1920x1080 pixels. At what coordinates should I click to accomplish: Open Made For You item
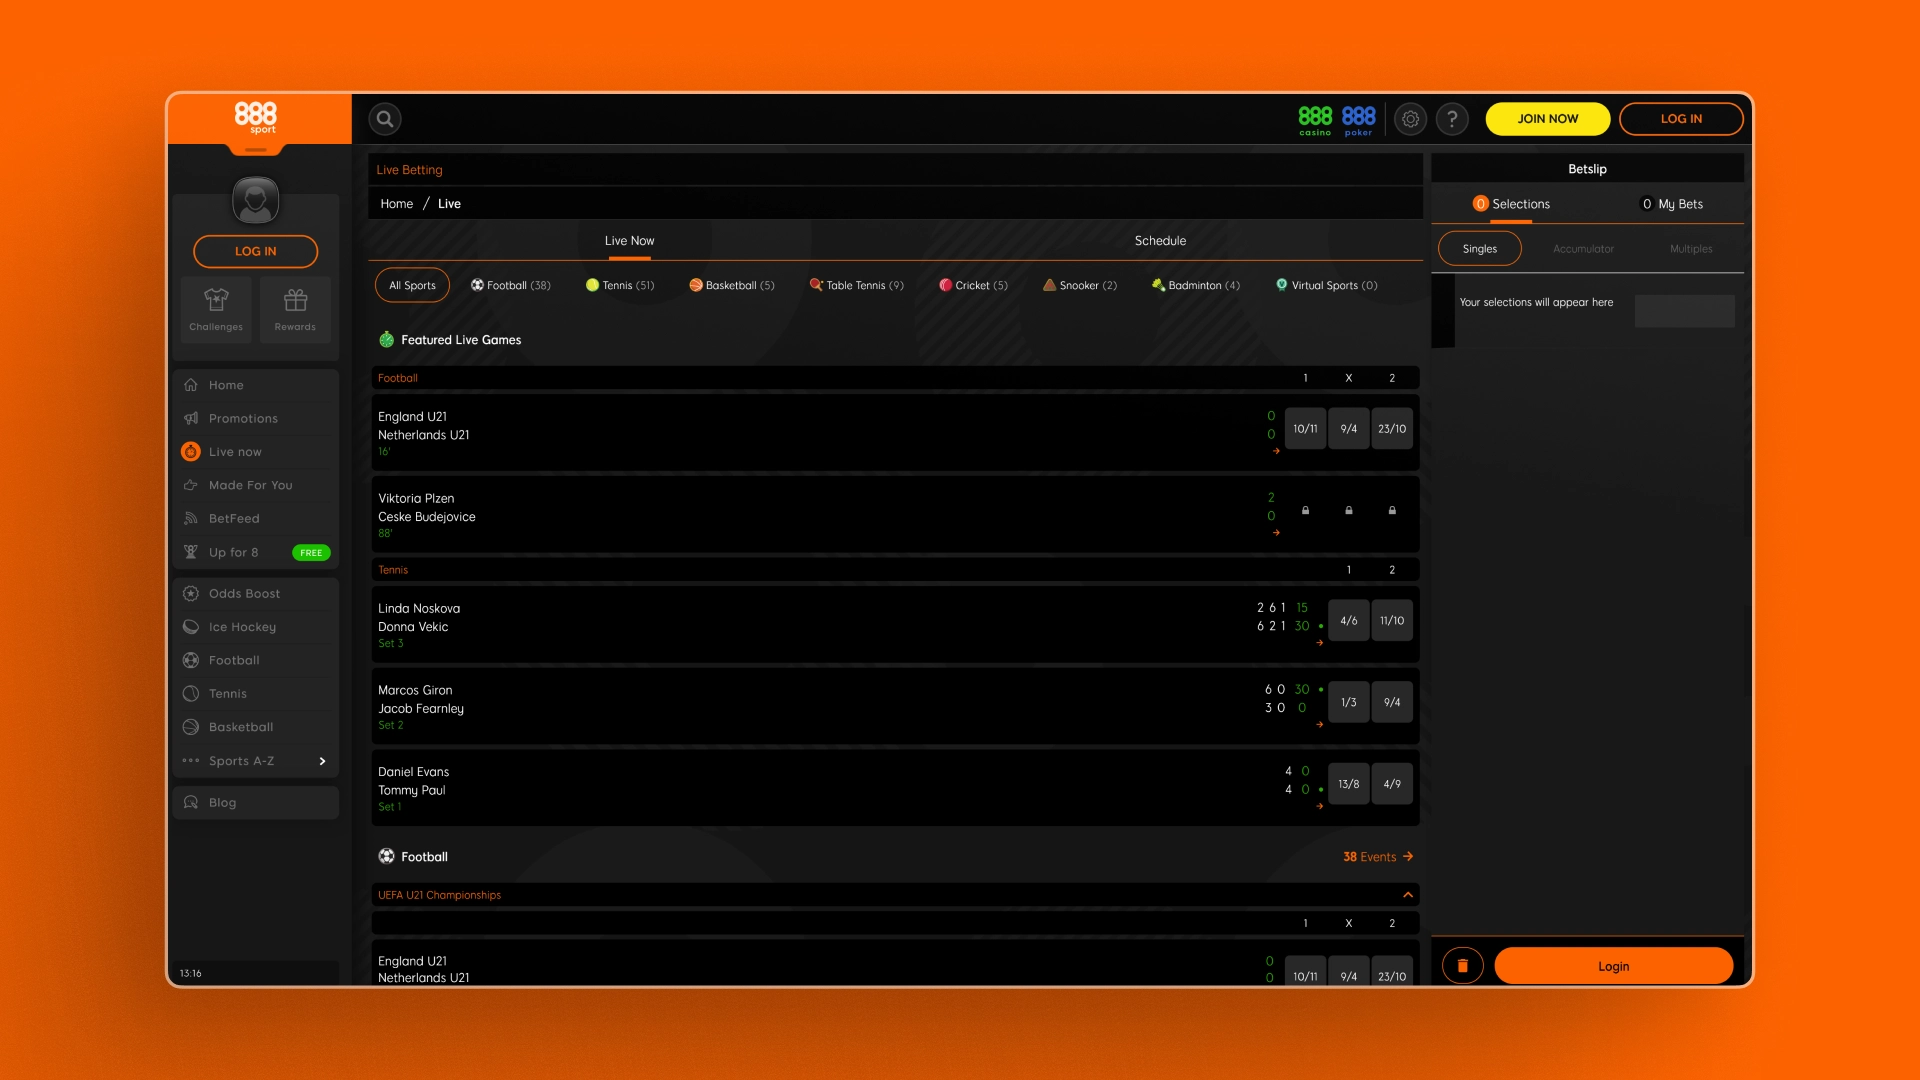point(256,485)
